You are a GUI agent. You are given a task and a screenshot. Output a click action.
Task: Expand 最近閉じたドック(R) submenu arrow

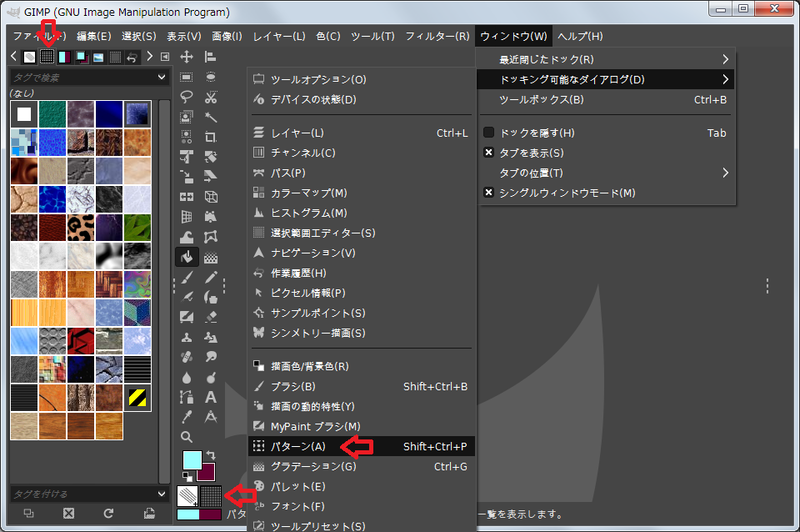tap(725, 59)
